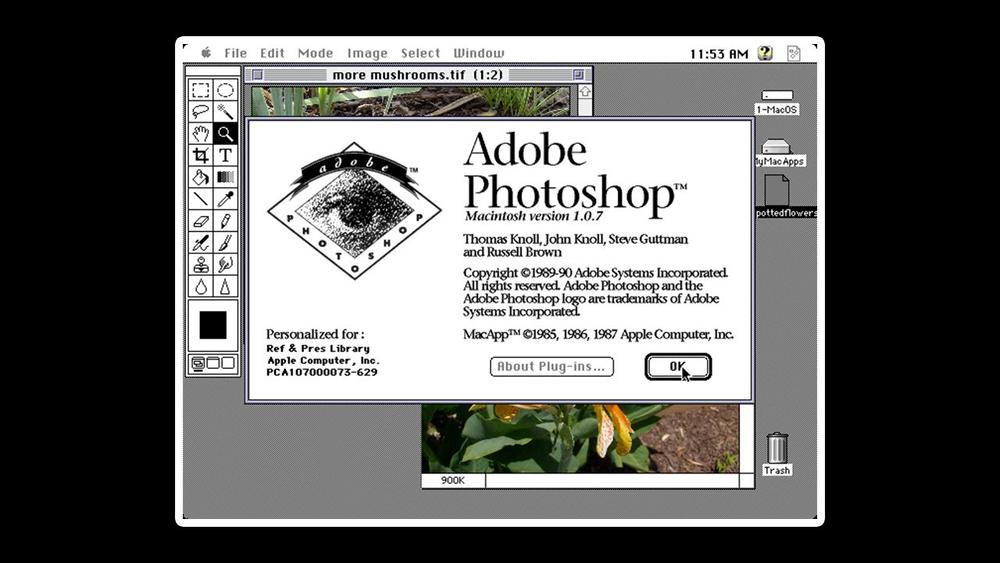1000x563 pixels.
Task: Select the Rubber Stamp tool
Action: [200, 264]
